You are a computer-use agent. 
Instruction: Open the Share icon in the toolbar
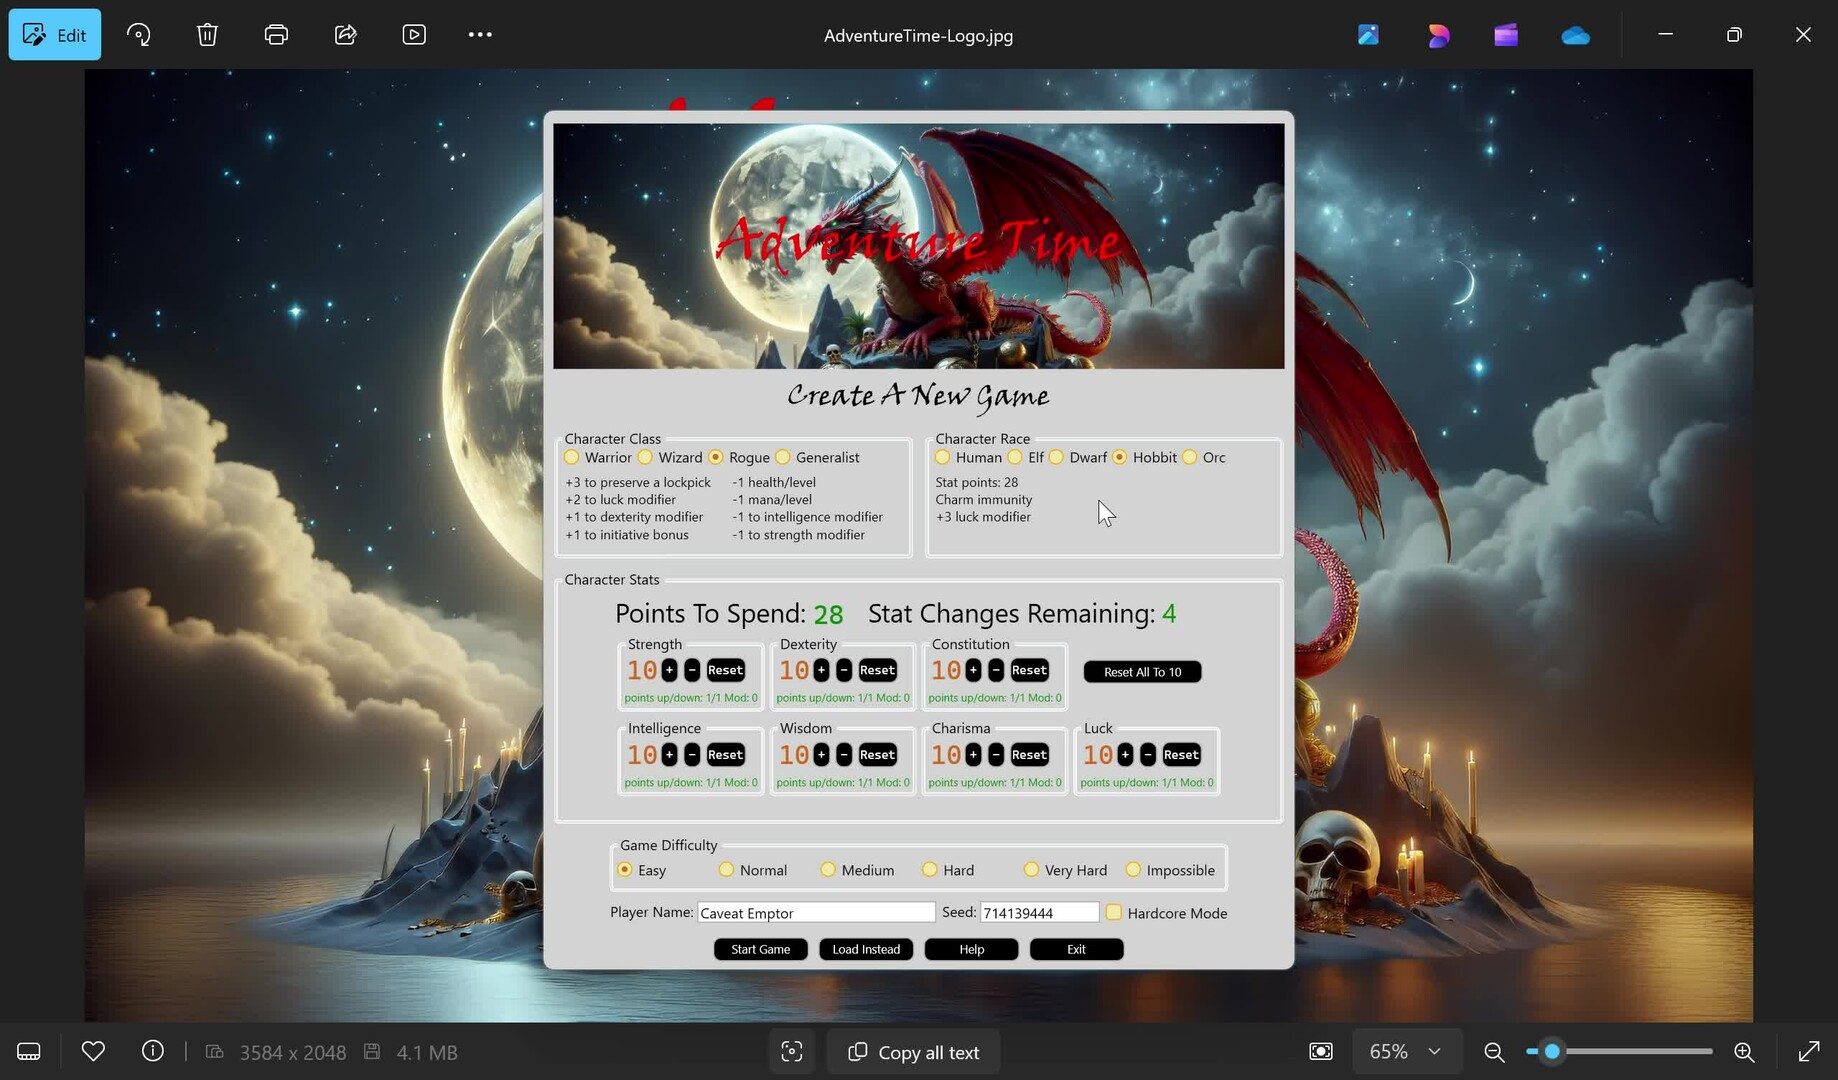click(x=345, y=35)
